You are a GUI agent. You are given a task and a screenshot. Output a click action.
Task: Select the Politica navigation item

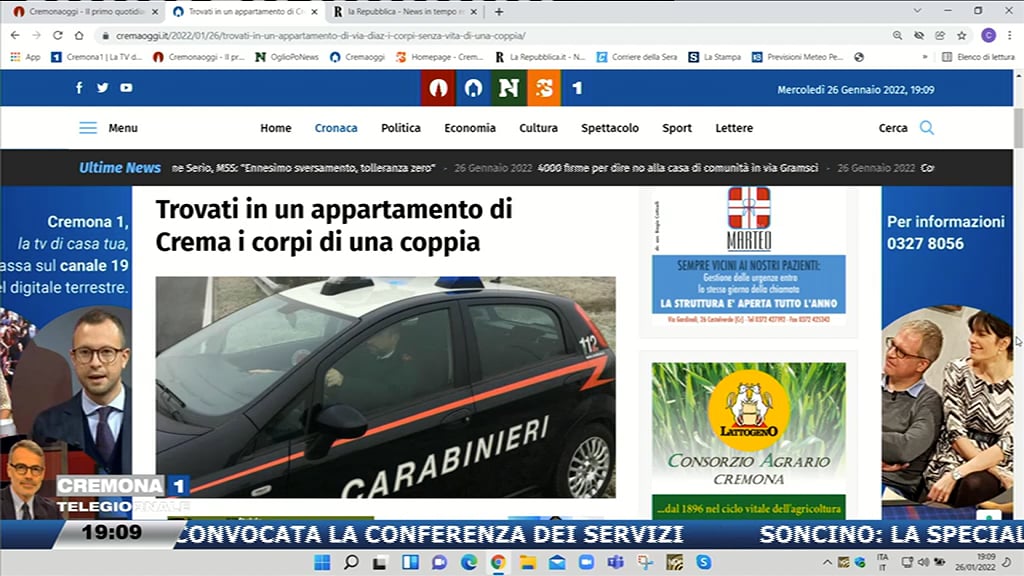(400, 128)
